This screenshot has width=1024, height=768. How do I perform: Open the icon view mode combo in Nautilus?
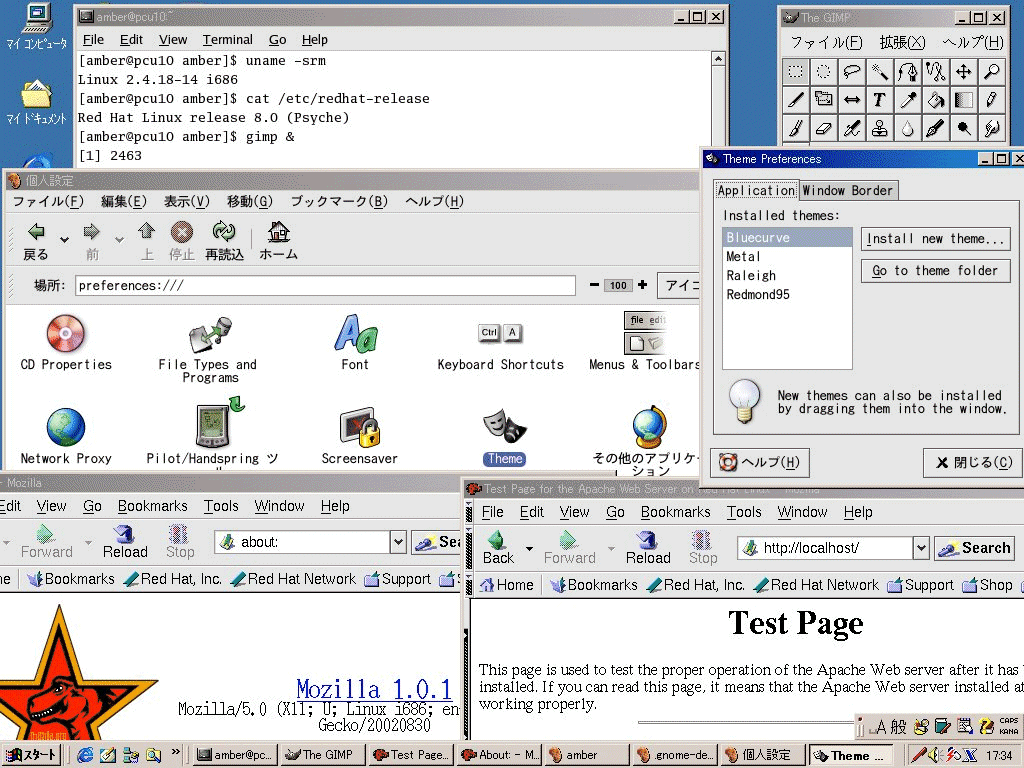coord(679,285)
